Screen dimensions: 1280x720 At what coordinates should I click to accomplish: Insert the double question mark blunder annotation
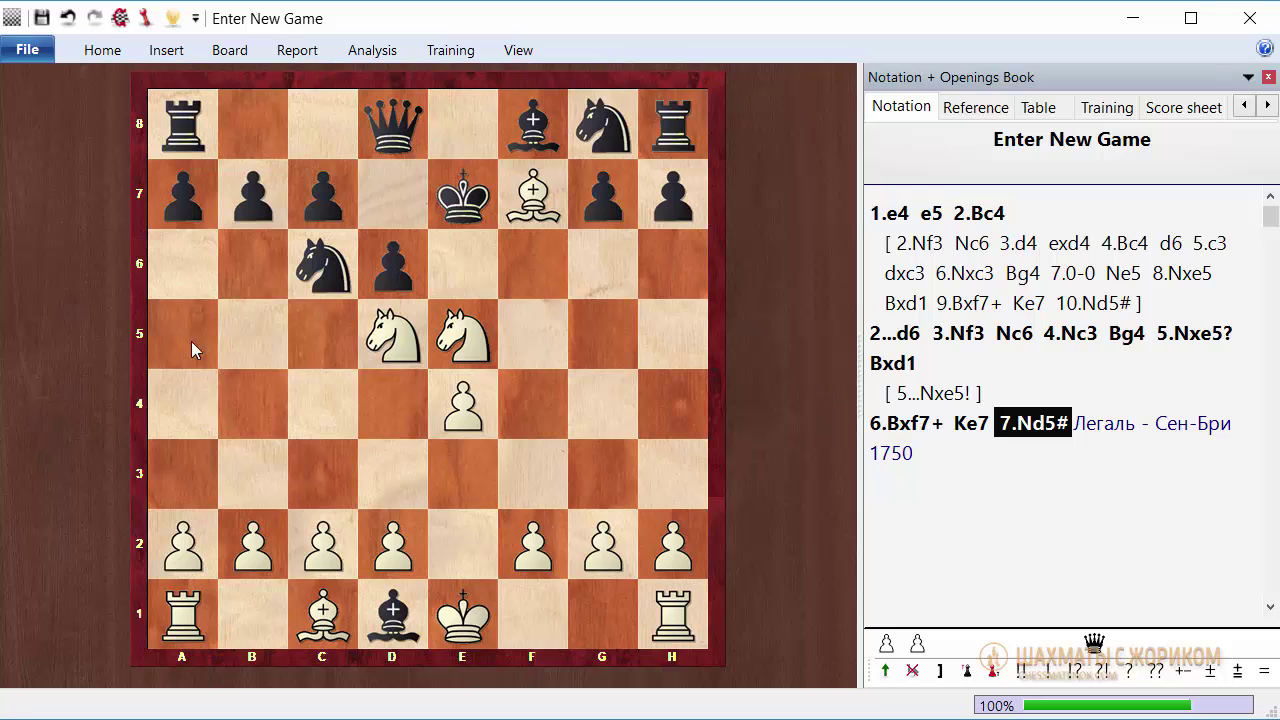(x=1155, y=671)
